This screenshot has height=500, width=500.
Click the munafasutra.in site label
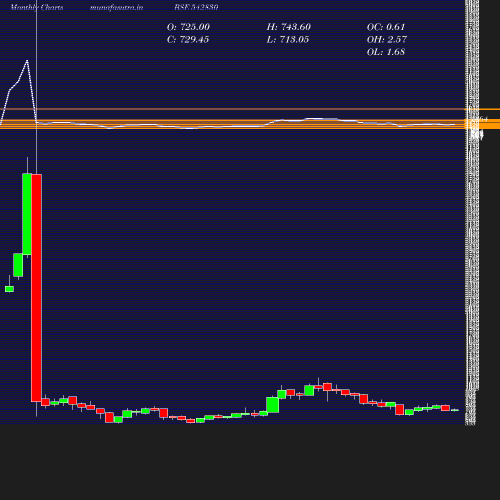click(116, 7)
